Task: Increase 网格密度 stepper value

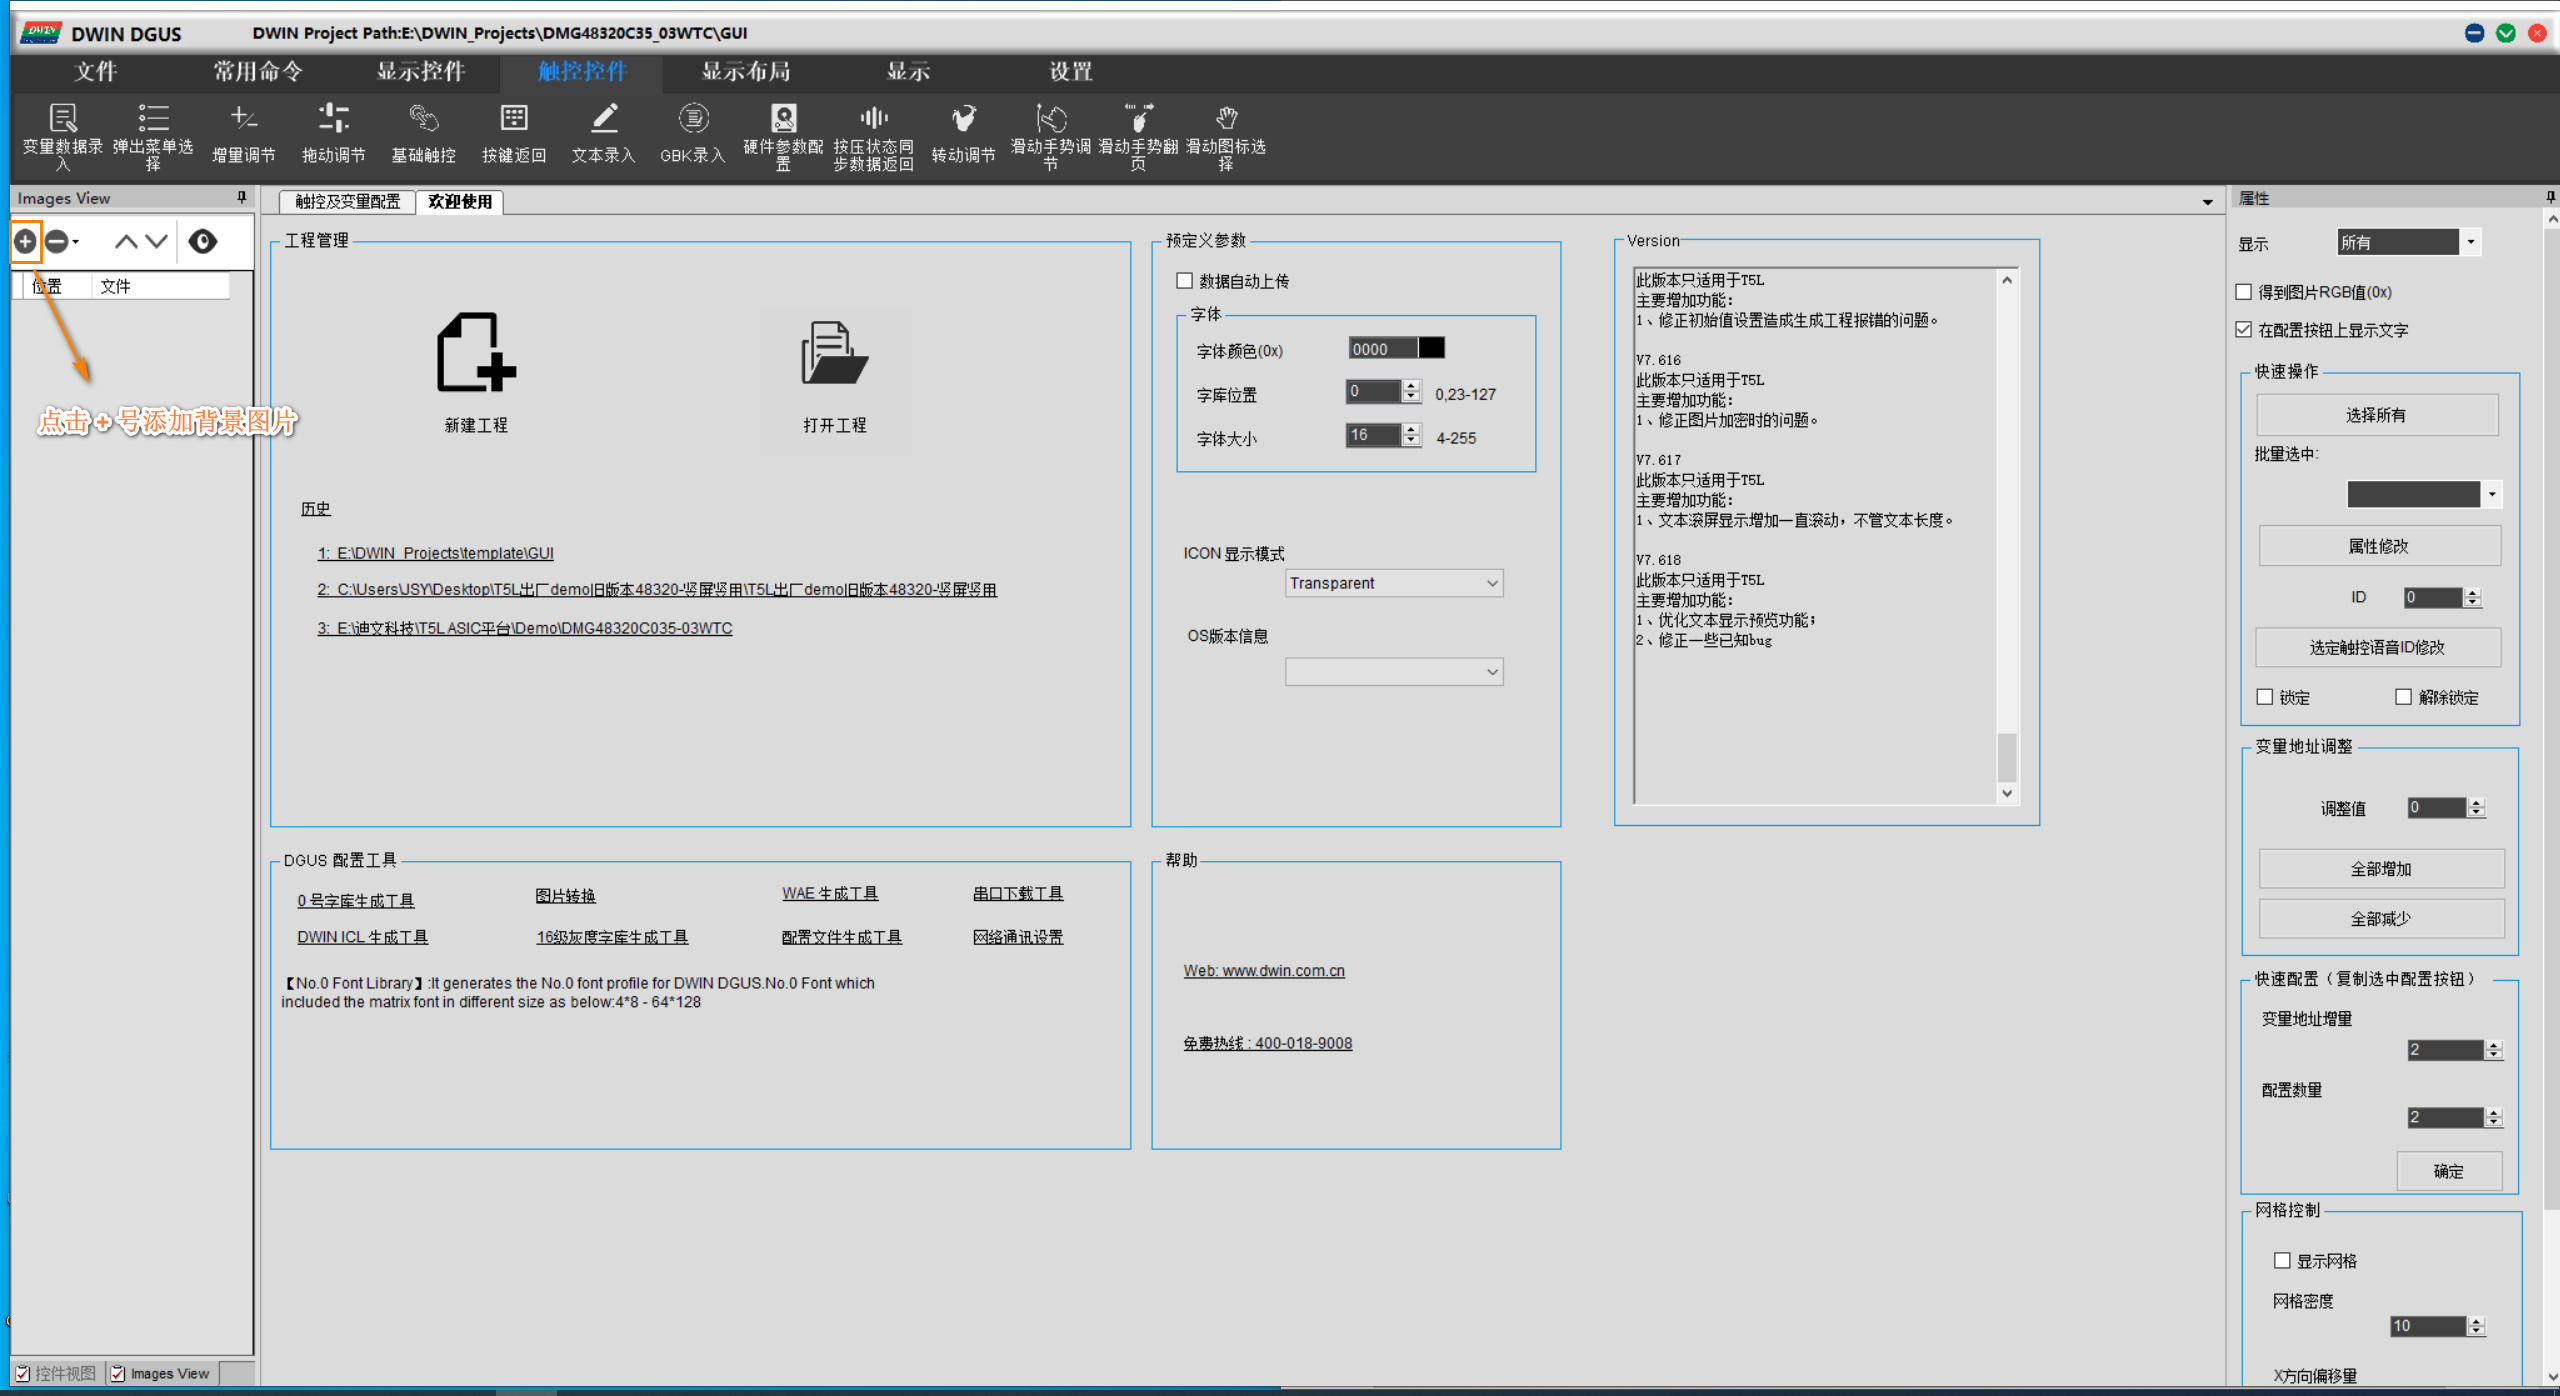Action: (2477, 1321)
